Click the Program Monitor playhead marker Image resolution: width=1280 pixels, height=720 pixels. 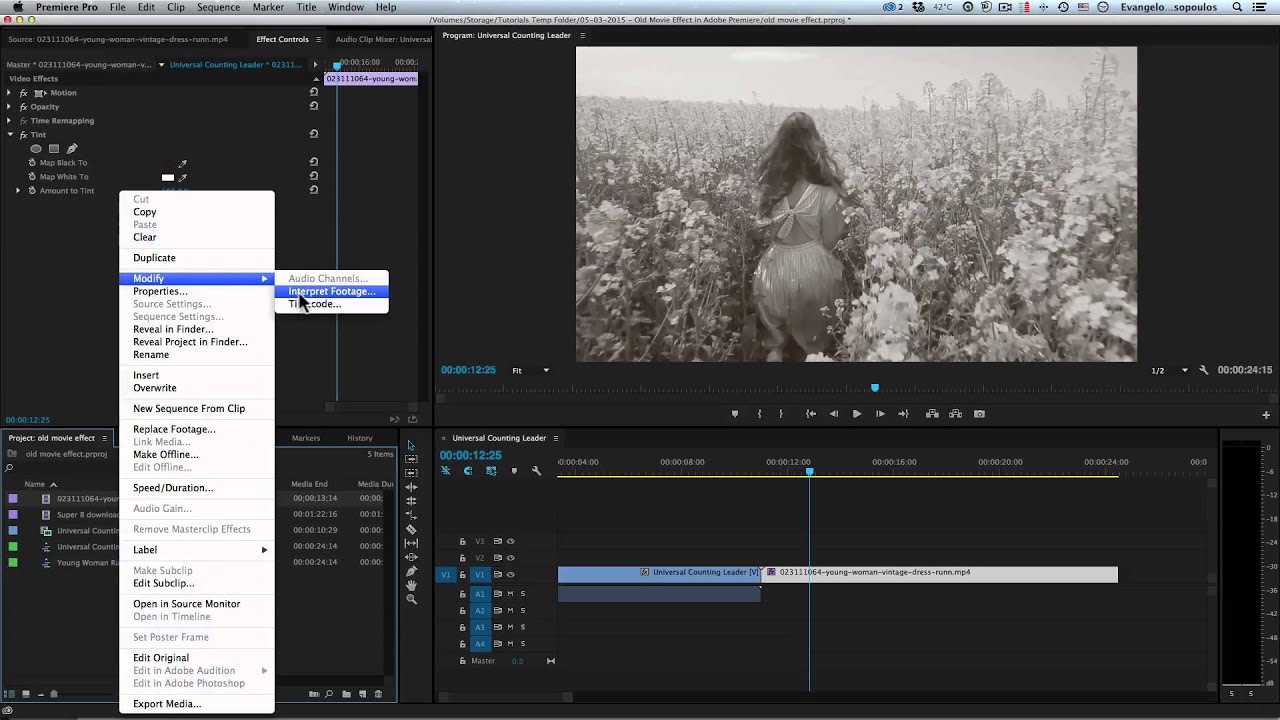875,388
